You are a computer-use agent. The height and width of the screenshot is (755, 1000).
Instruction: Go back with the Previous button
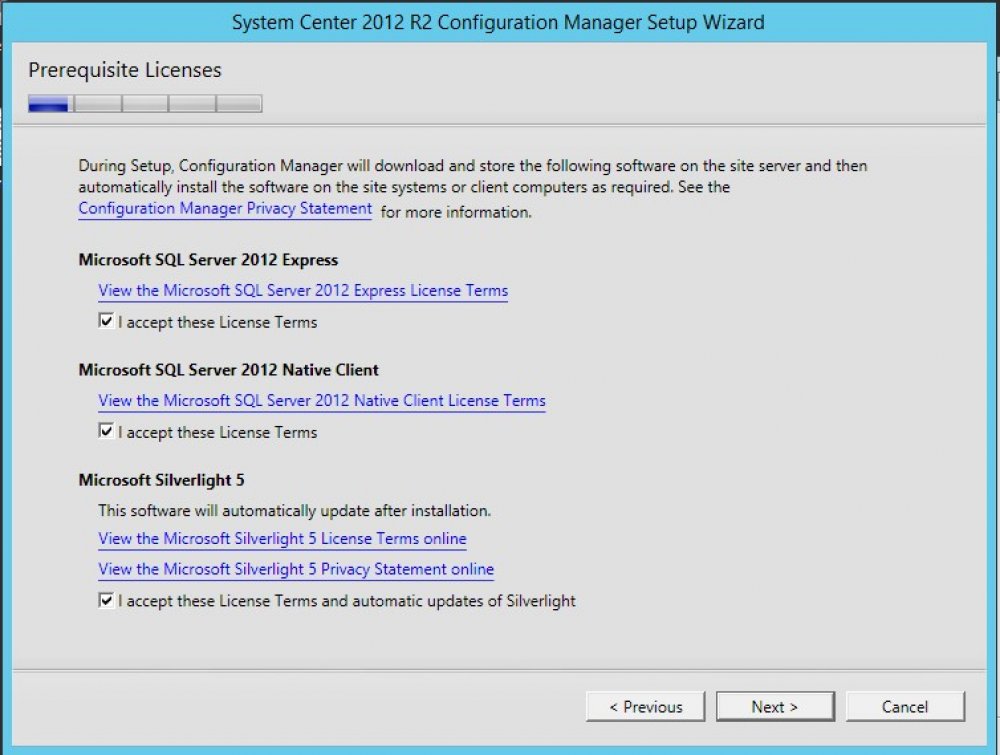(645, 707)
